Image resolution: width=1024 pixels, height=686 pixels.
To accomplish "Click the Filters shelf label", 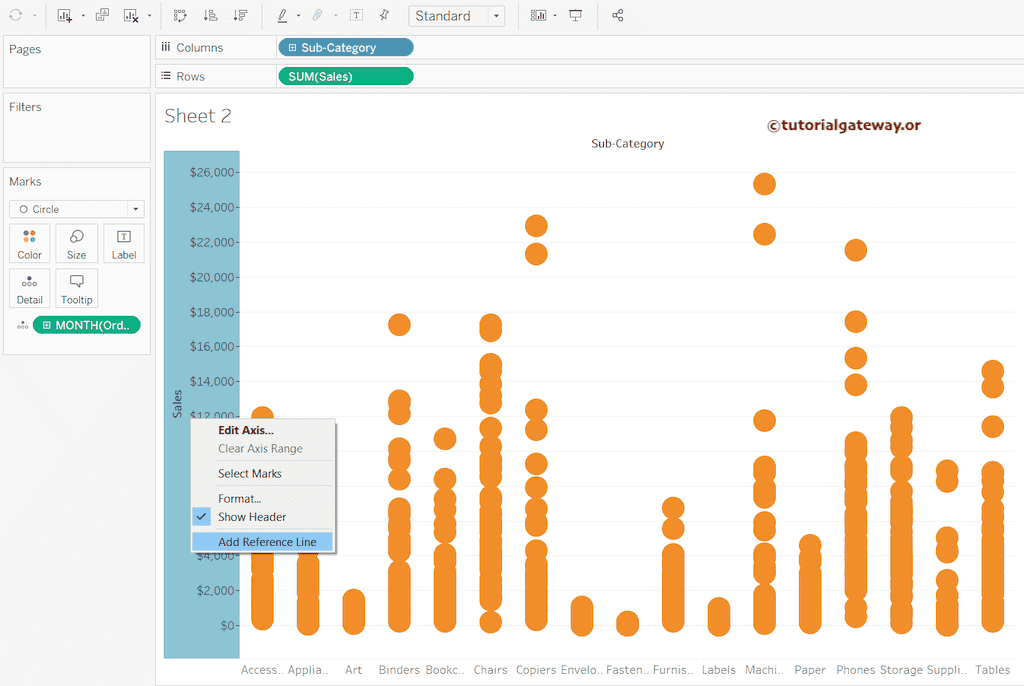I will point(25,107).
